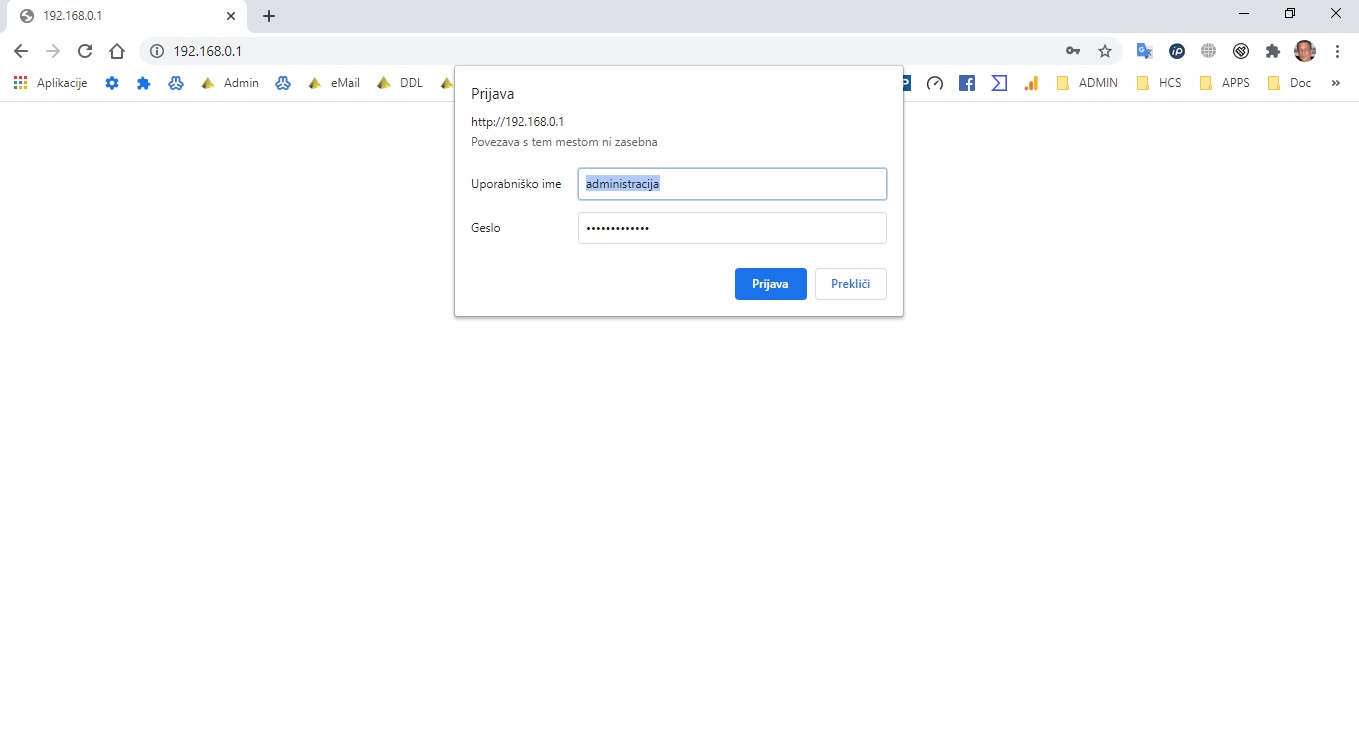
Task: Click the address bar URL
Action: coord(208,51)
